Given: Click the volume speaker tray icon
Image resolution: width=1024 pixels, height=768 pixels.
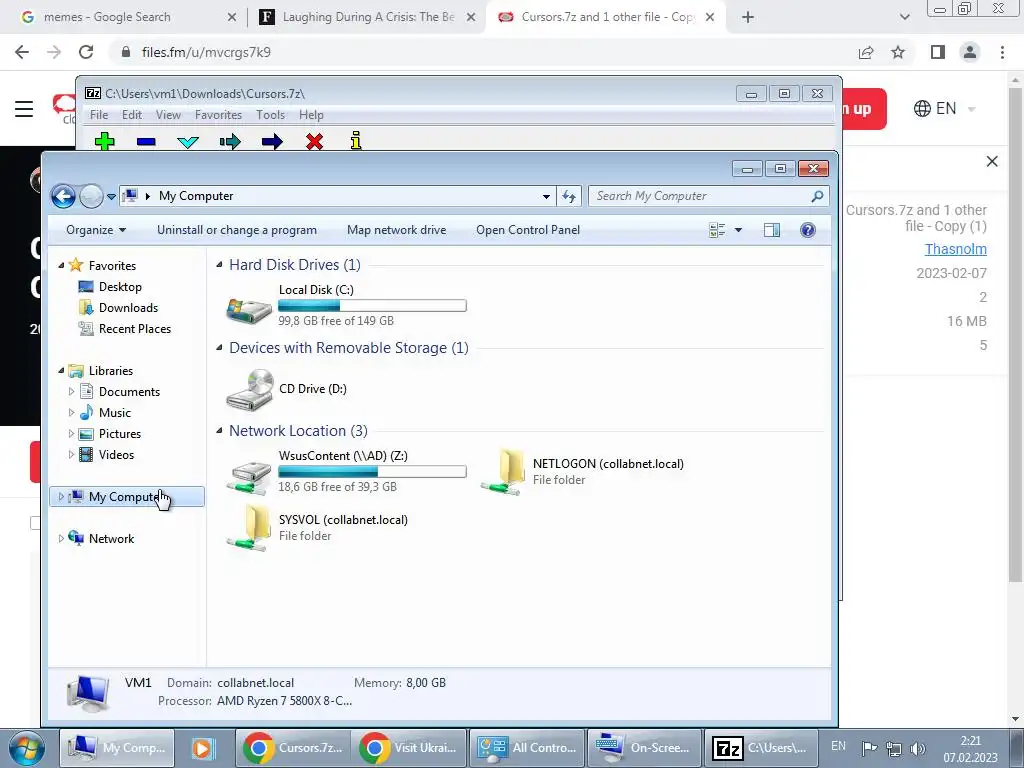Looking at the screenshot, I should (918, 748).
